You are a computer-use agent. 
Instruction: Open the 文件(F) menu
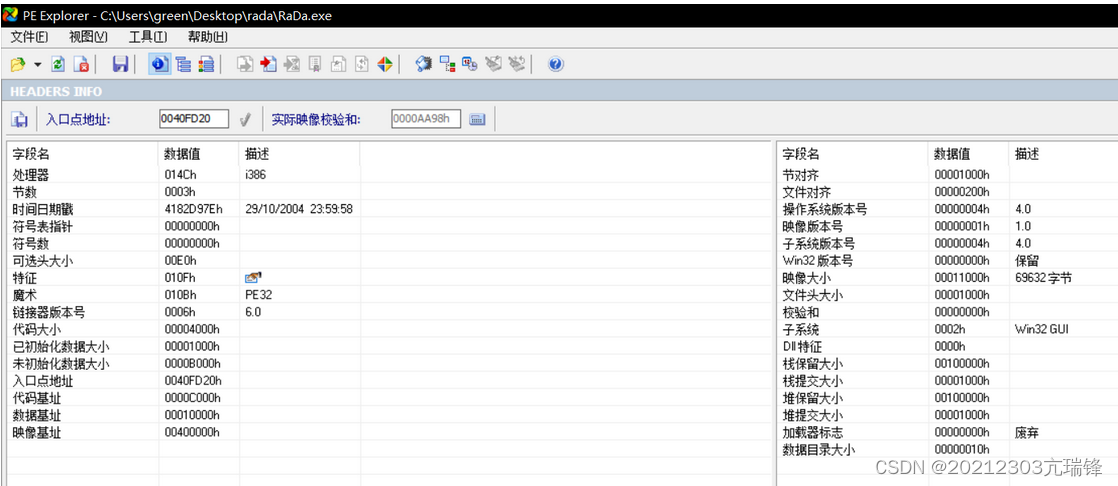tap(30, 37)
